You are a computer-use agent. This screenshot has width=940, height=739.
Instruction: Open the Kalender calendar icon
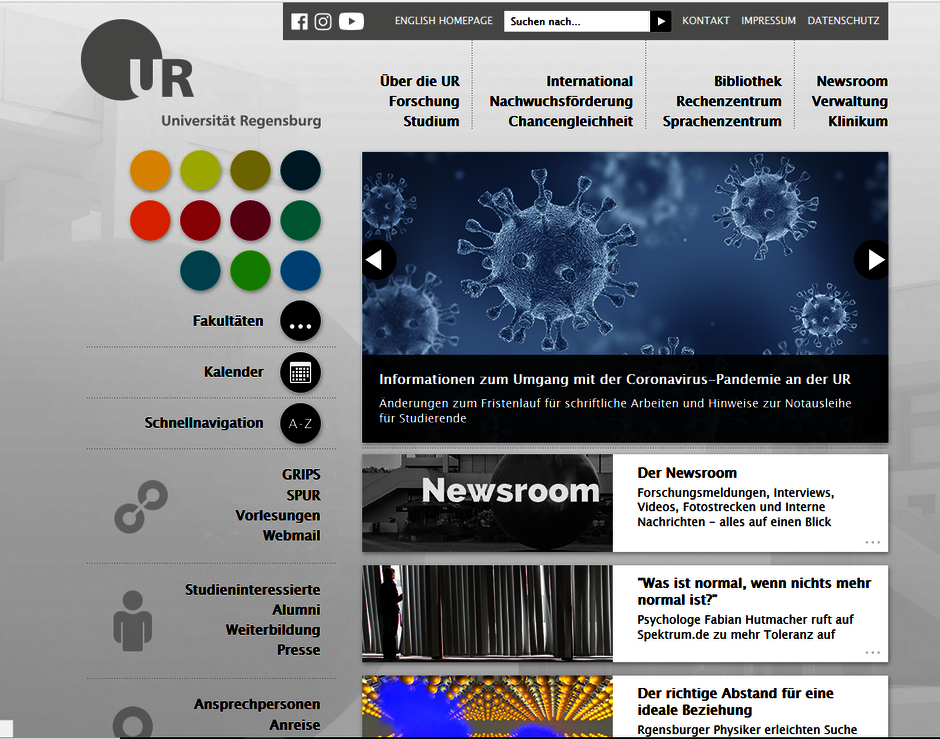coord(300,373)
